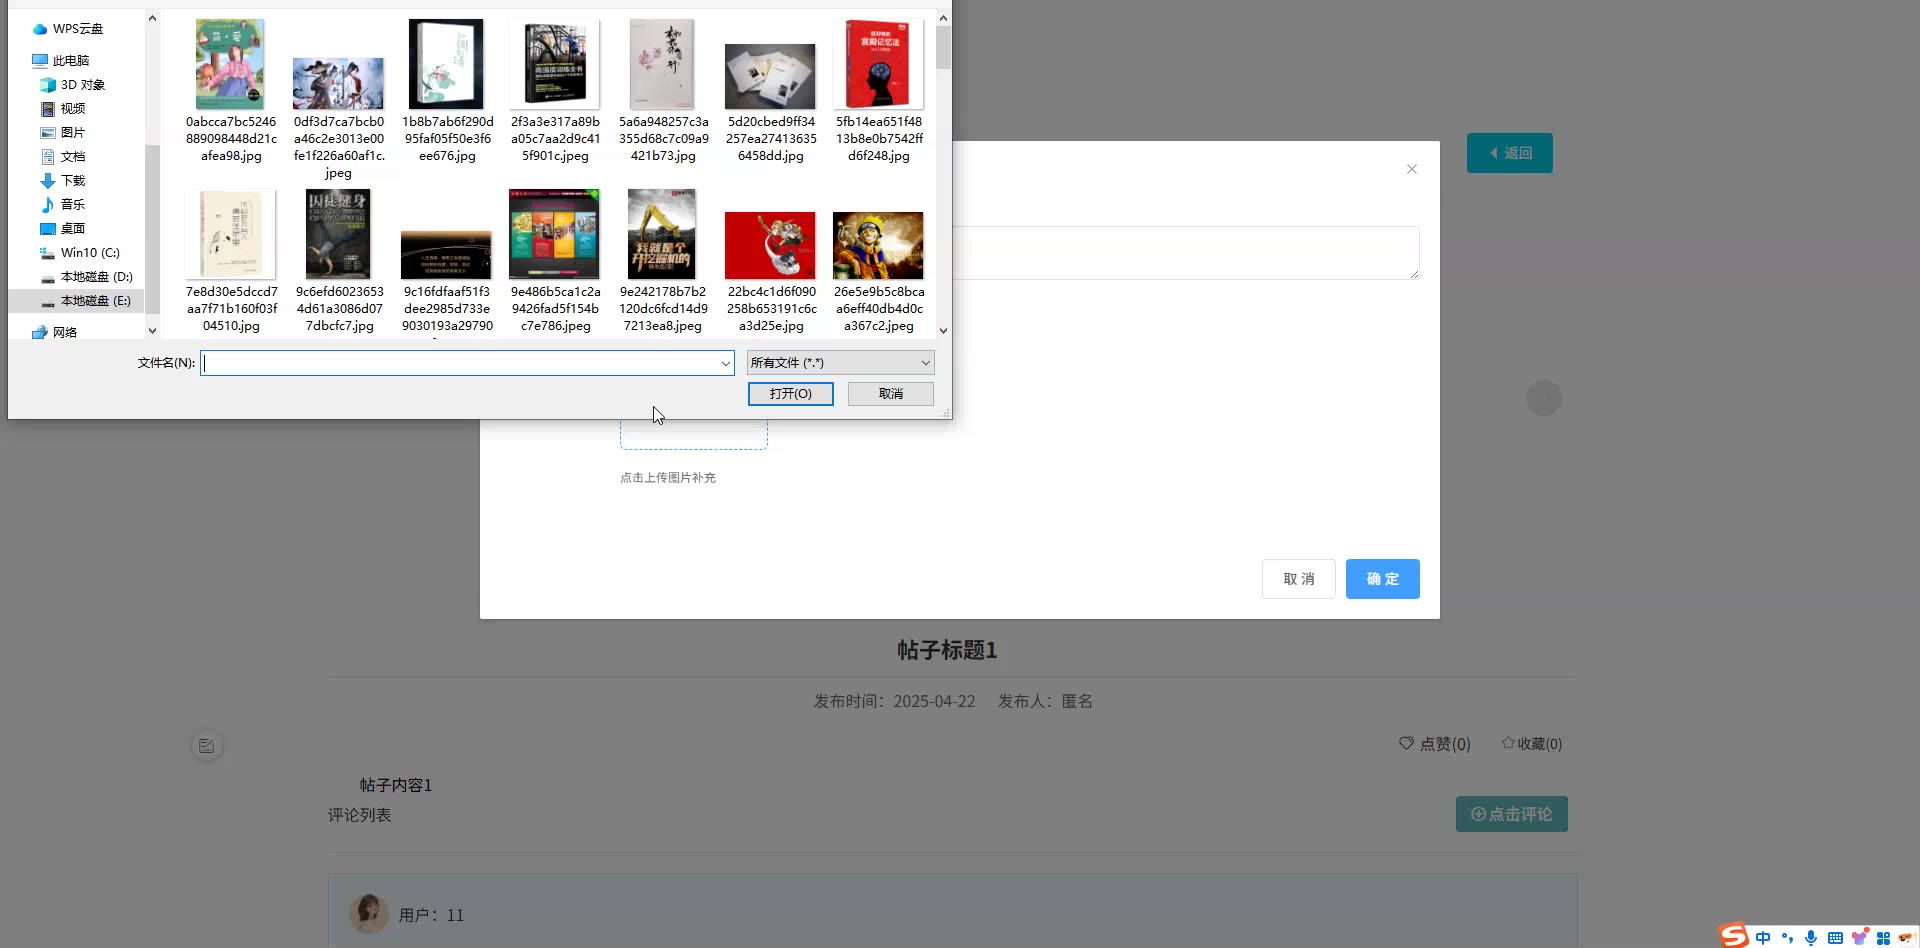
Task: Click the image upload dashed box
Action: tap(694, 433)
